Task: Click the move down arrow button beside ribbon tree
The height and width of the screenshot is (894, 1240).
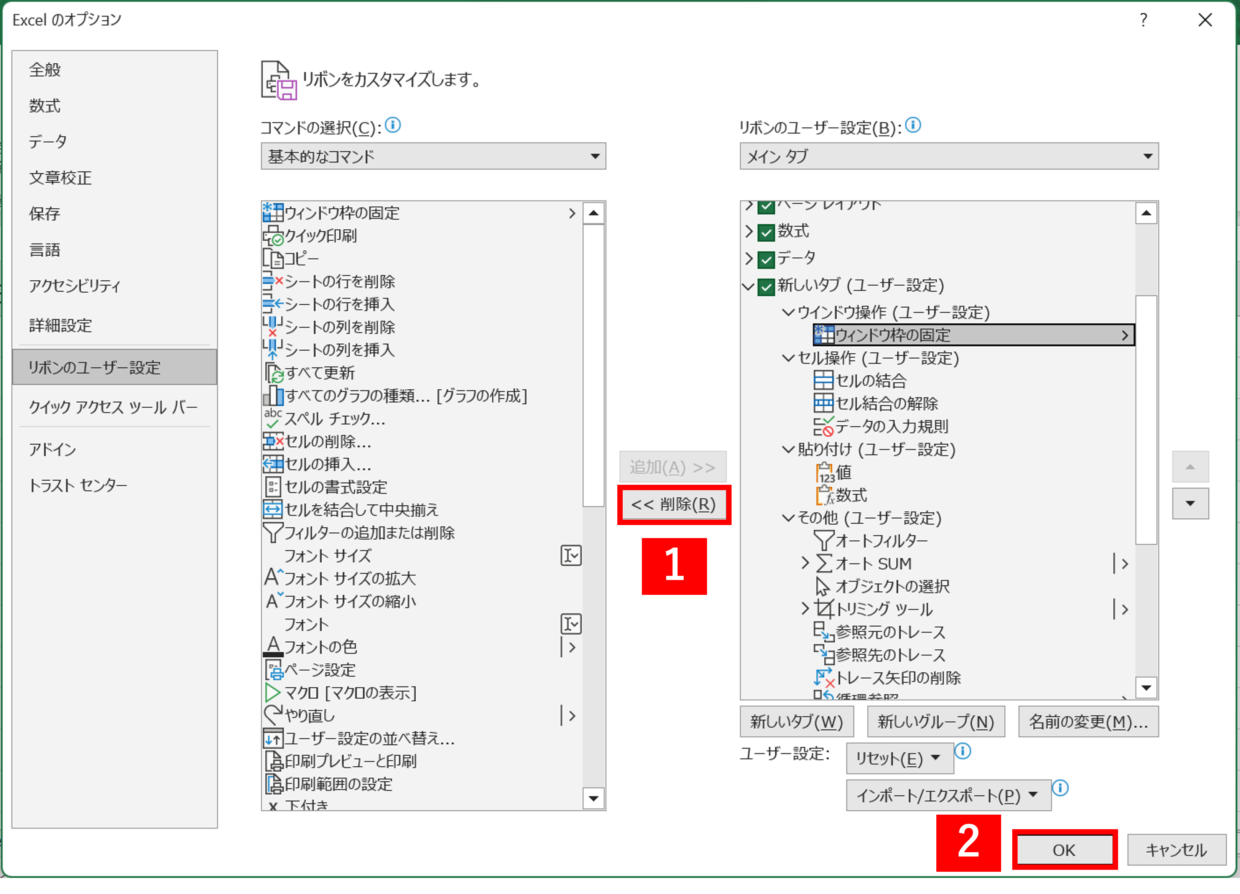Action: pyautogui.click(x=1190, y=503)
